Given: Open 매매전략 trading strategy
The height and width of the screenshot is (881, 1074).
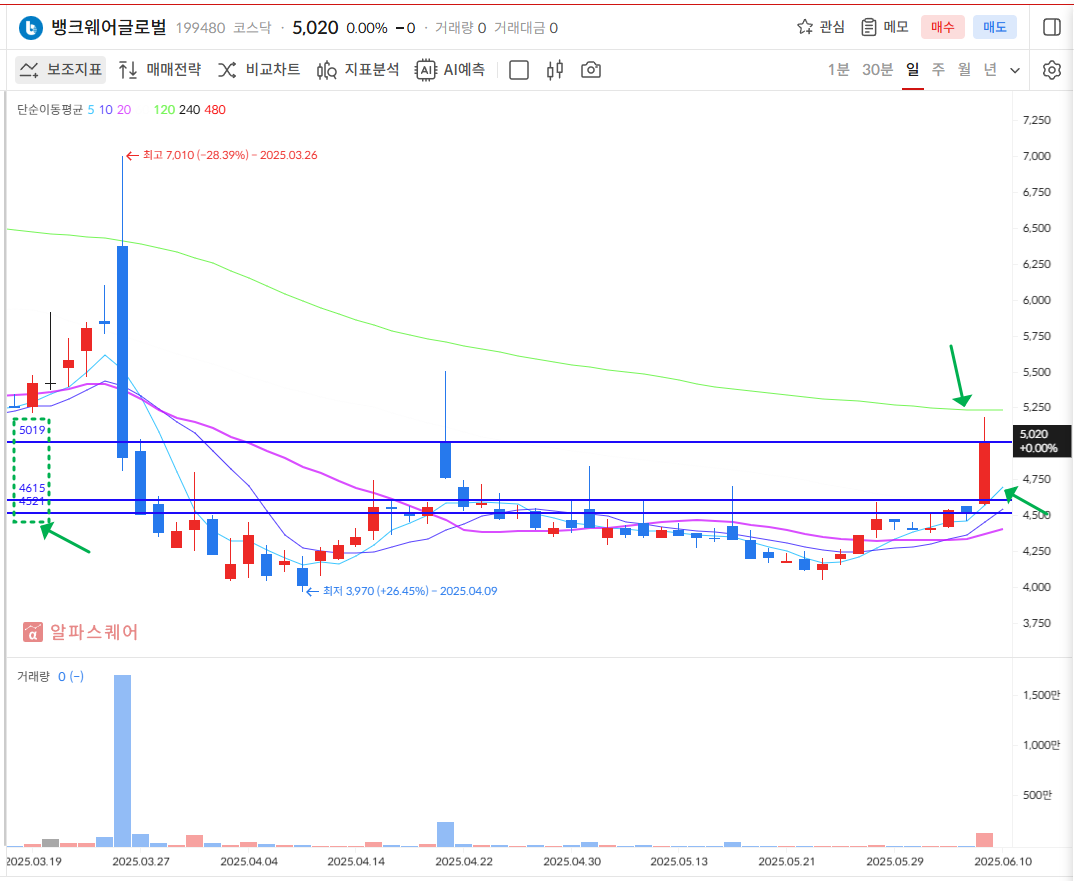Looking at the screenshot, I should [x=160, y=70].
